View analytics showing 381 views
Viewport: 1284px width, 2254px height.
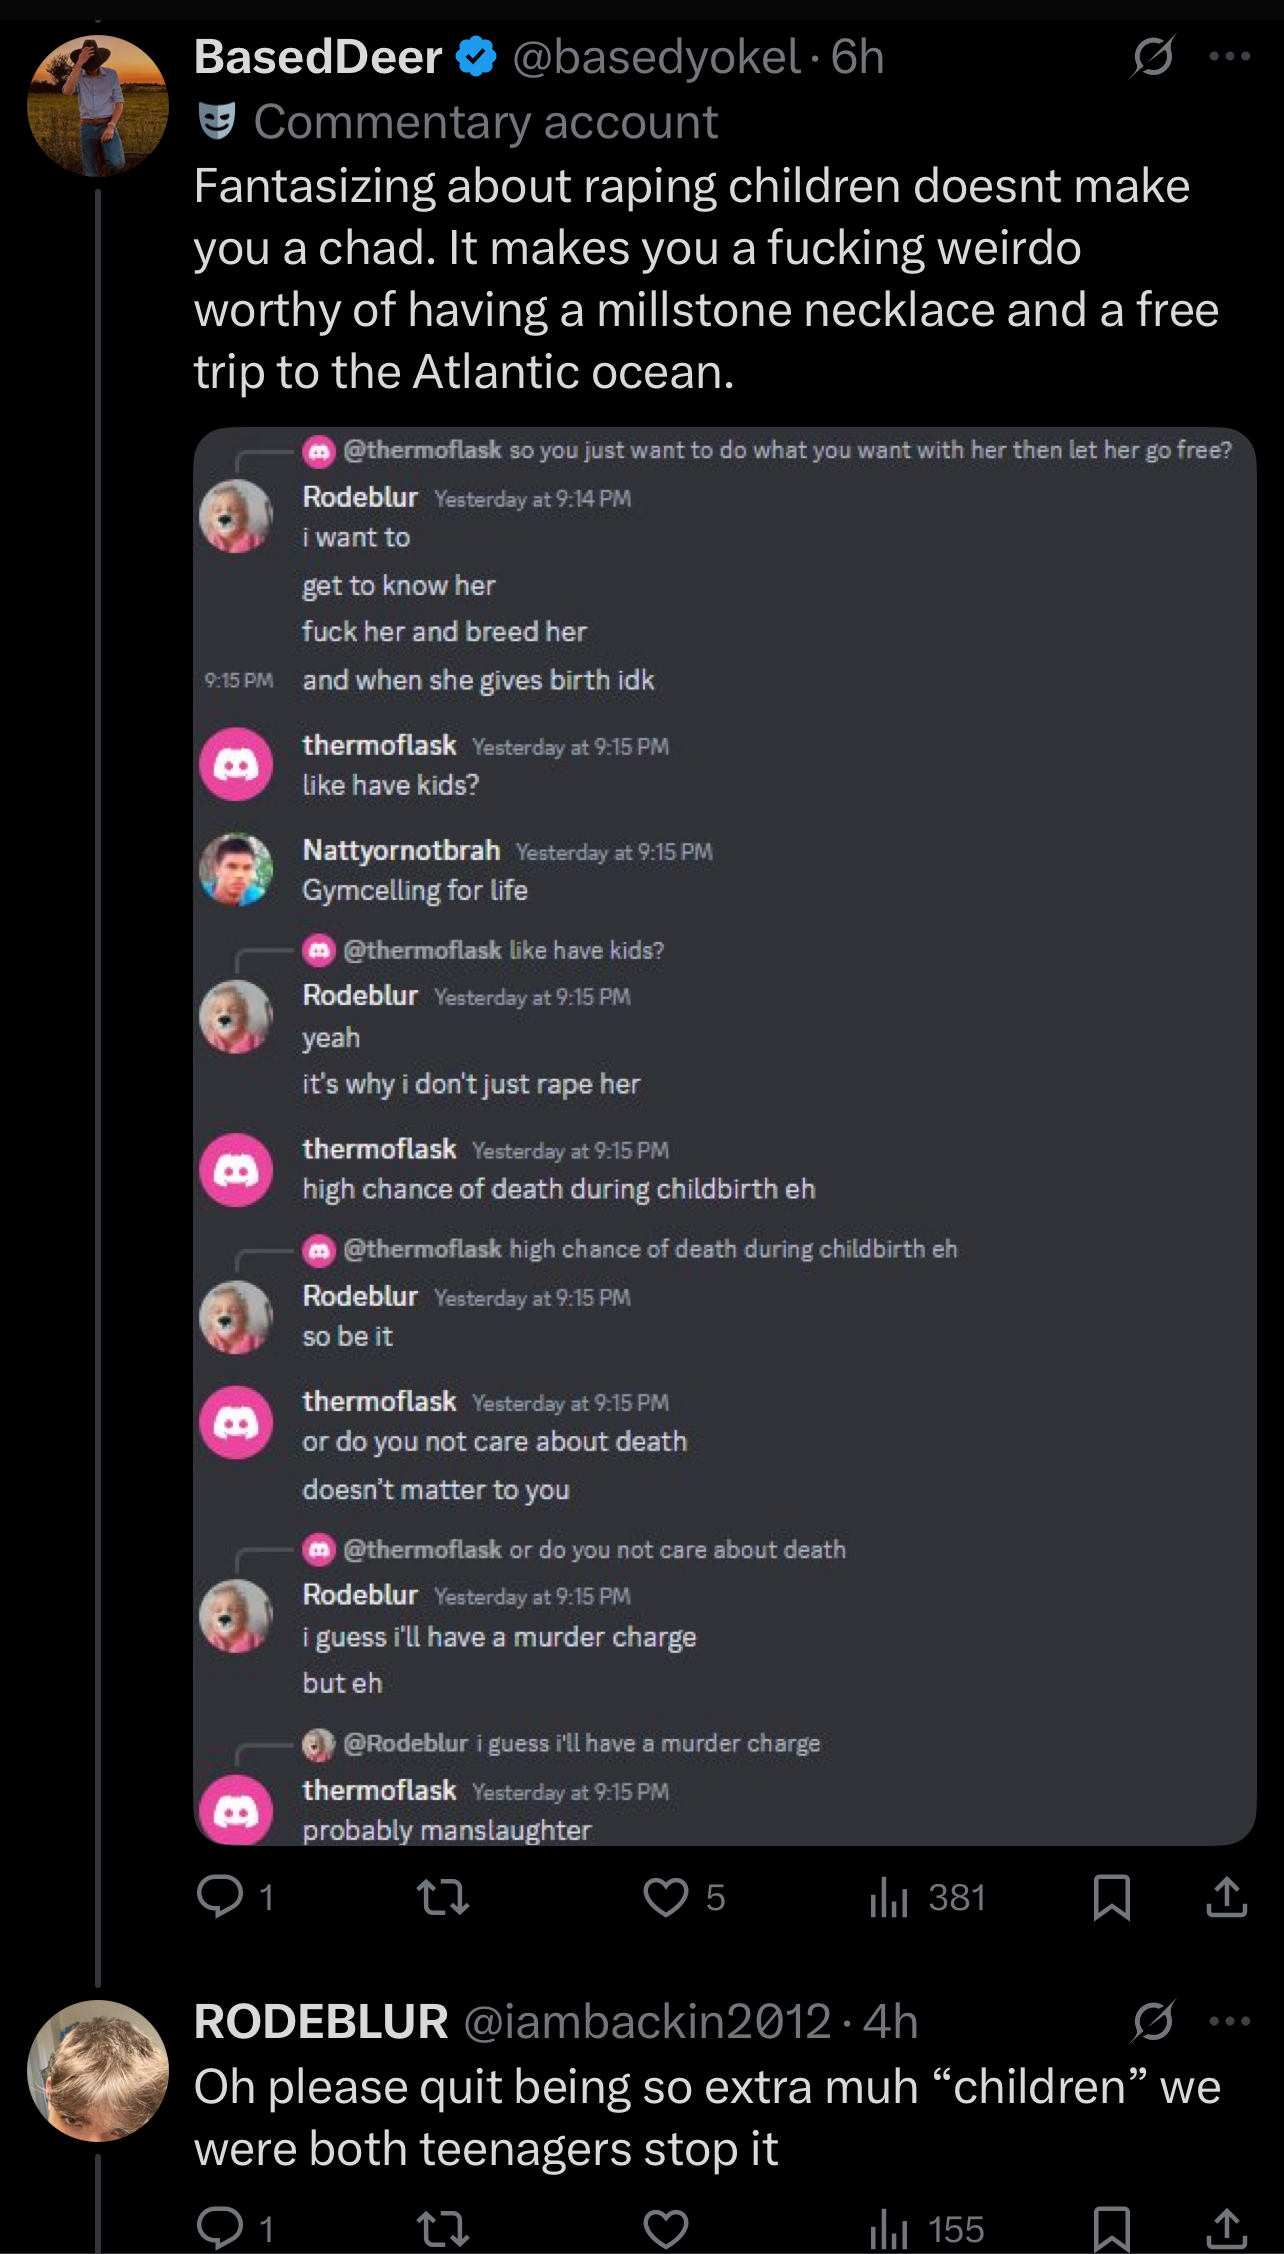[927, 1897]
